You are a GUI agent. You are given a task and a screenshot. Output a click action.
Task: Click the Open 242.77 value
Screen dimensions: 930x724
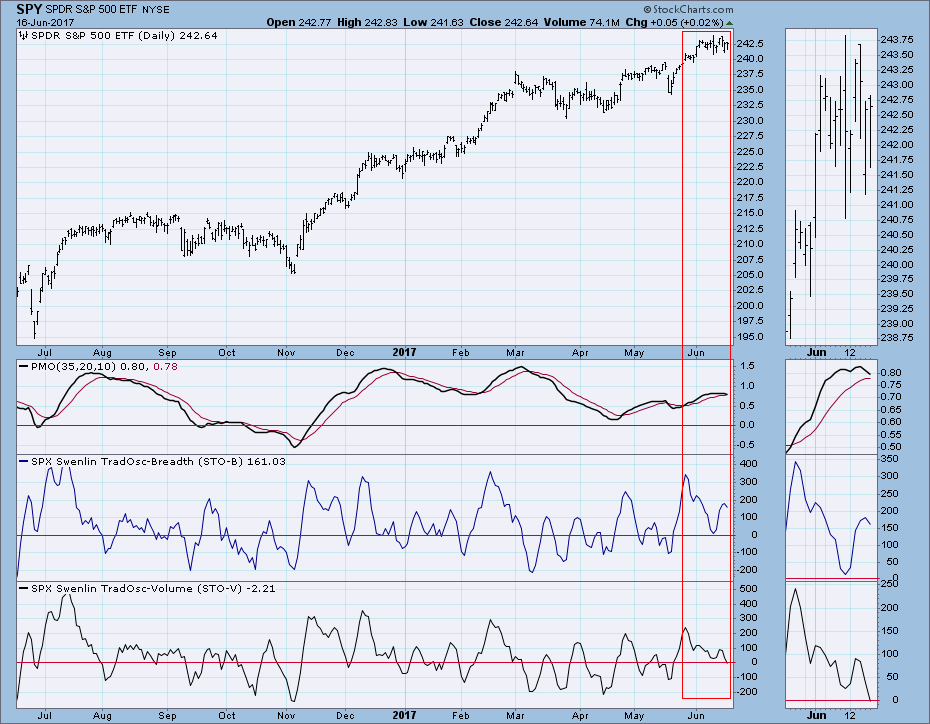point(298,23)
